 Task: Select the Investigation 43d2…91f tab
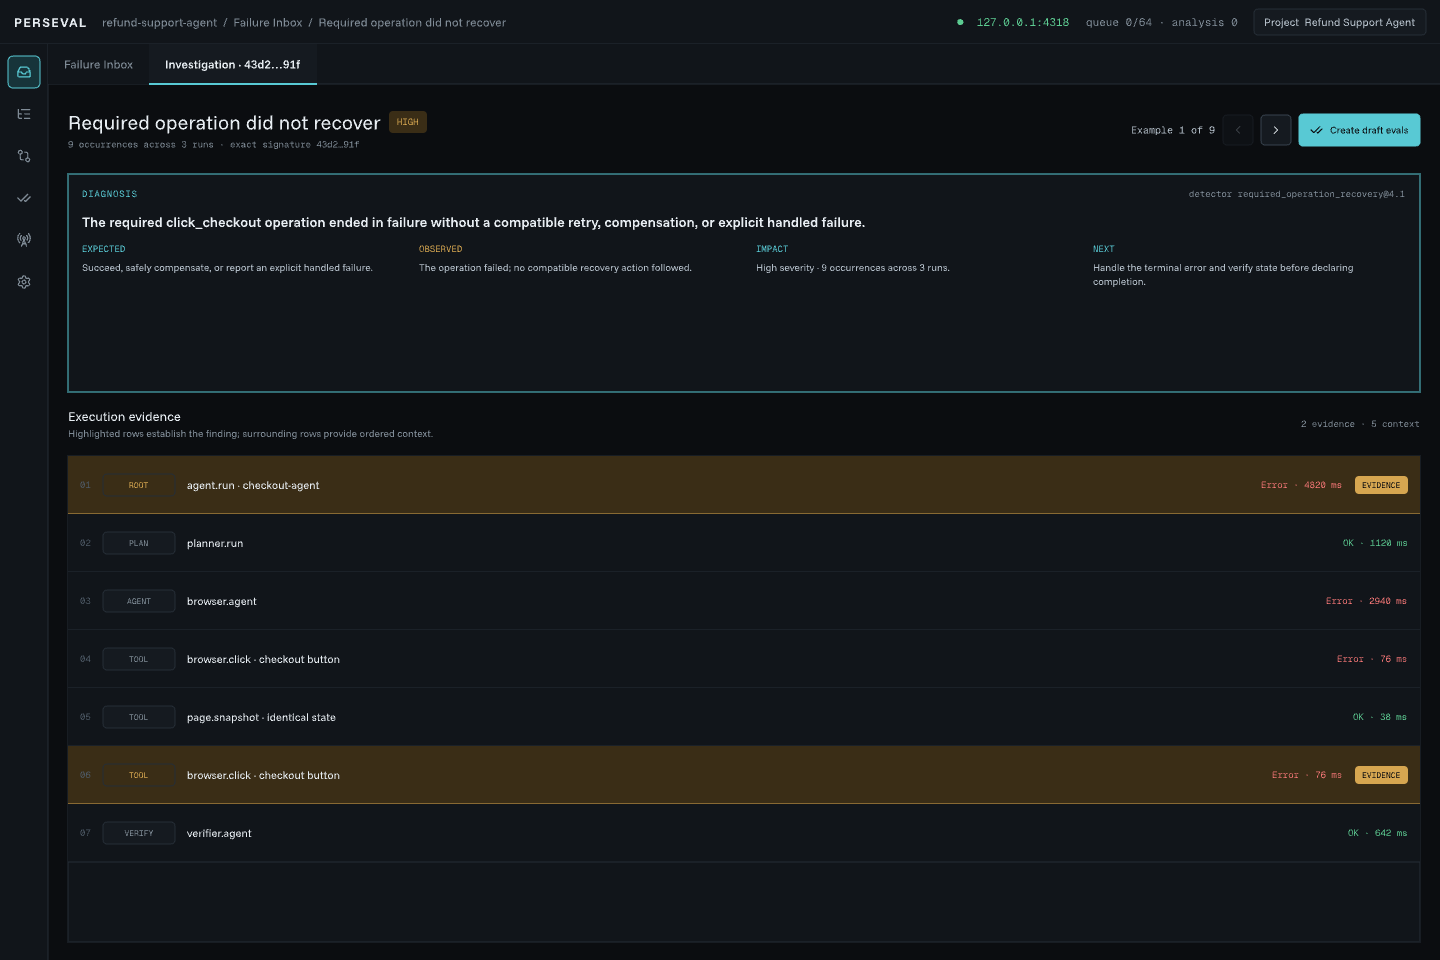pos(233,65)
